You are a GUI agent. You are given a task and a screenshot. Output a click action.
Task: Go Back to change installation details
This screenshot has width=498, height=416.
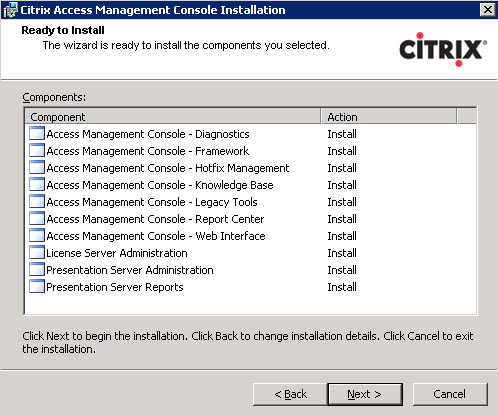point(290,394)
